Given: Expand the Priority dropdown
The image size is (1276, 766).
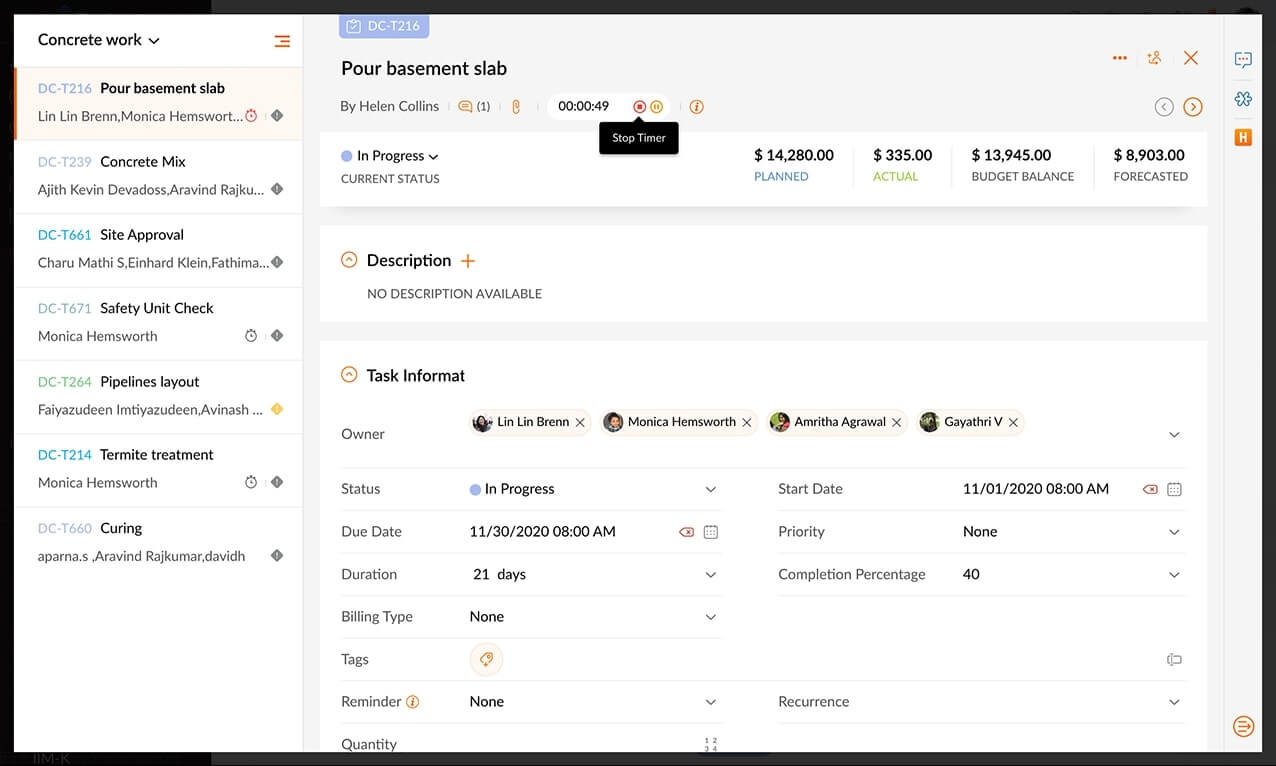Looking at the screenshot, I should click(x=1174, y=532).
